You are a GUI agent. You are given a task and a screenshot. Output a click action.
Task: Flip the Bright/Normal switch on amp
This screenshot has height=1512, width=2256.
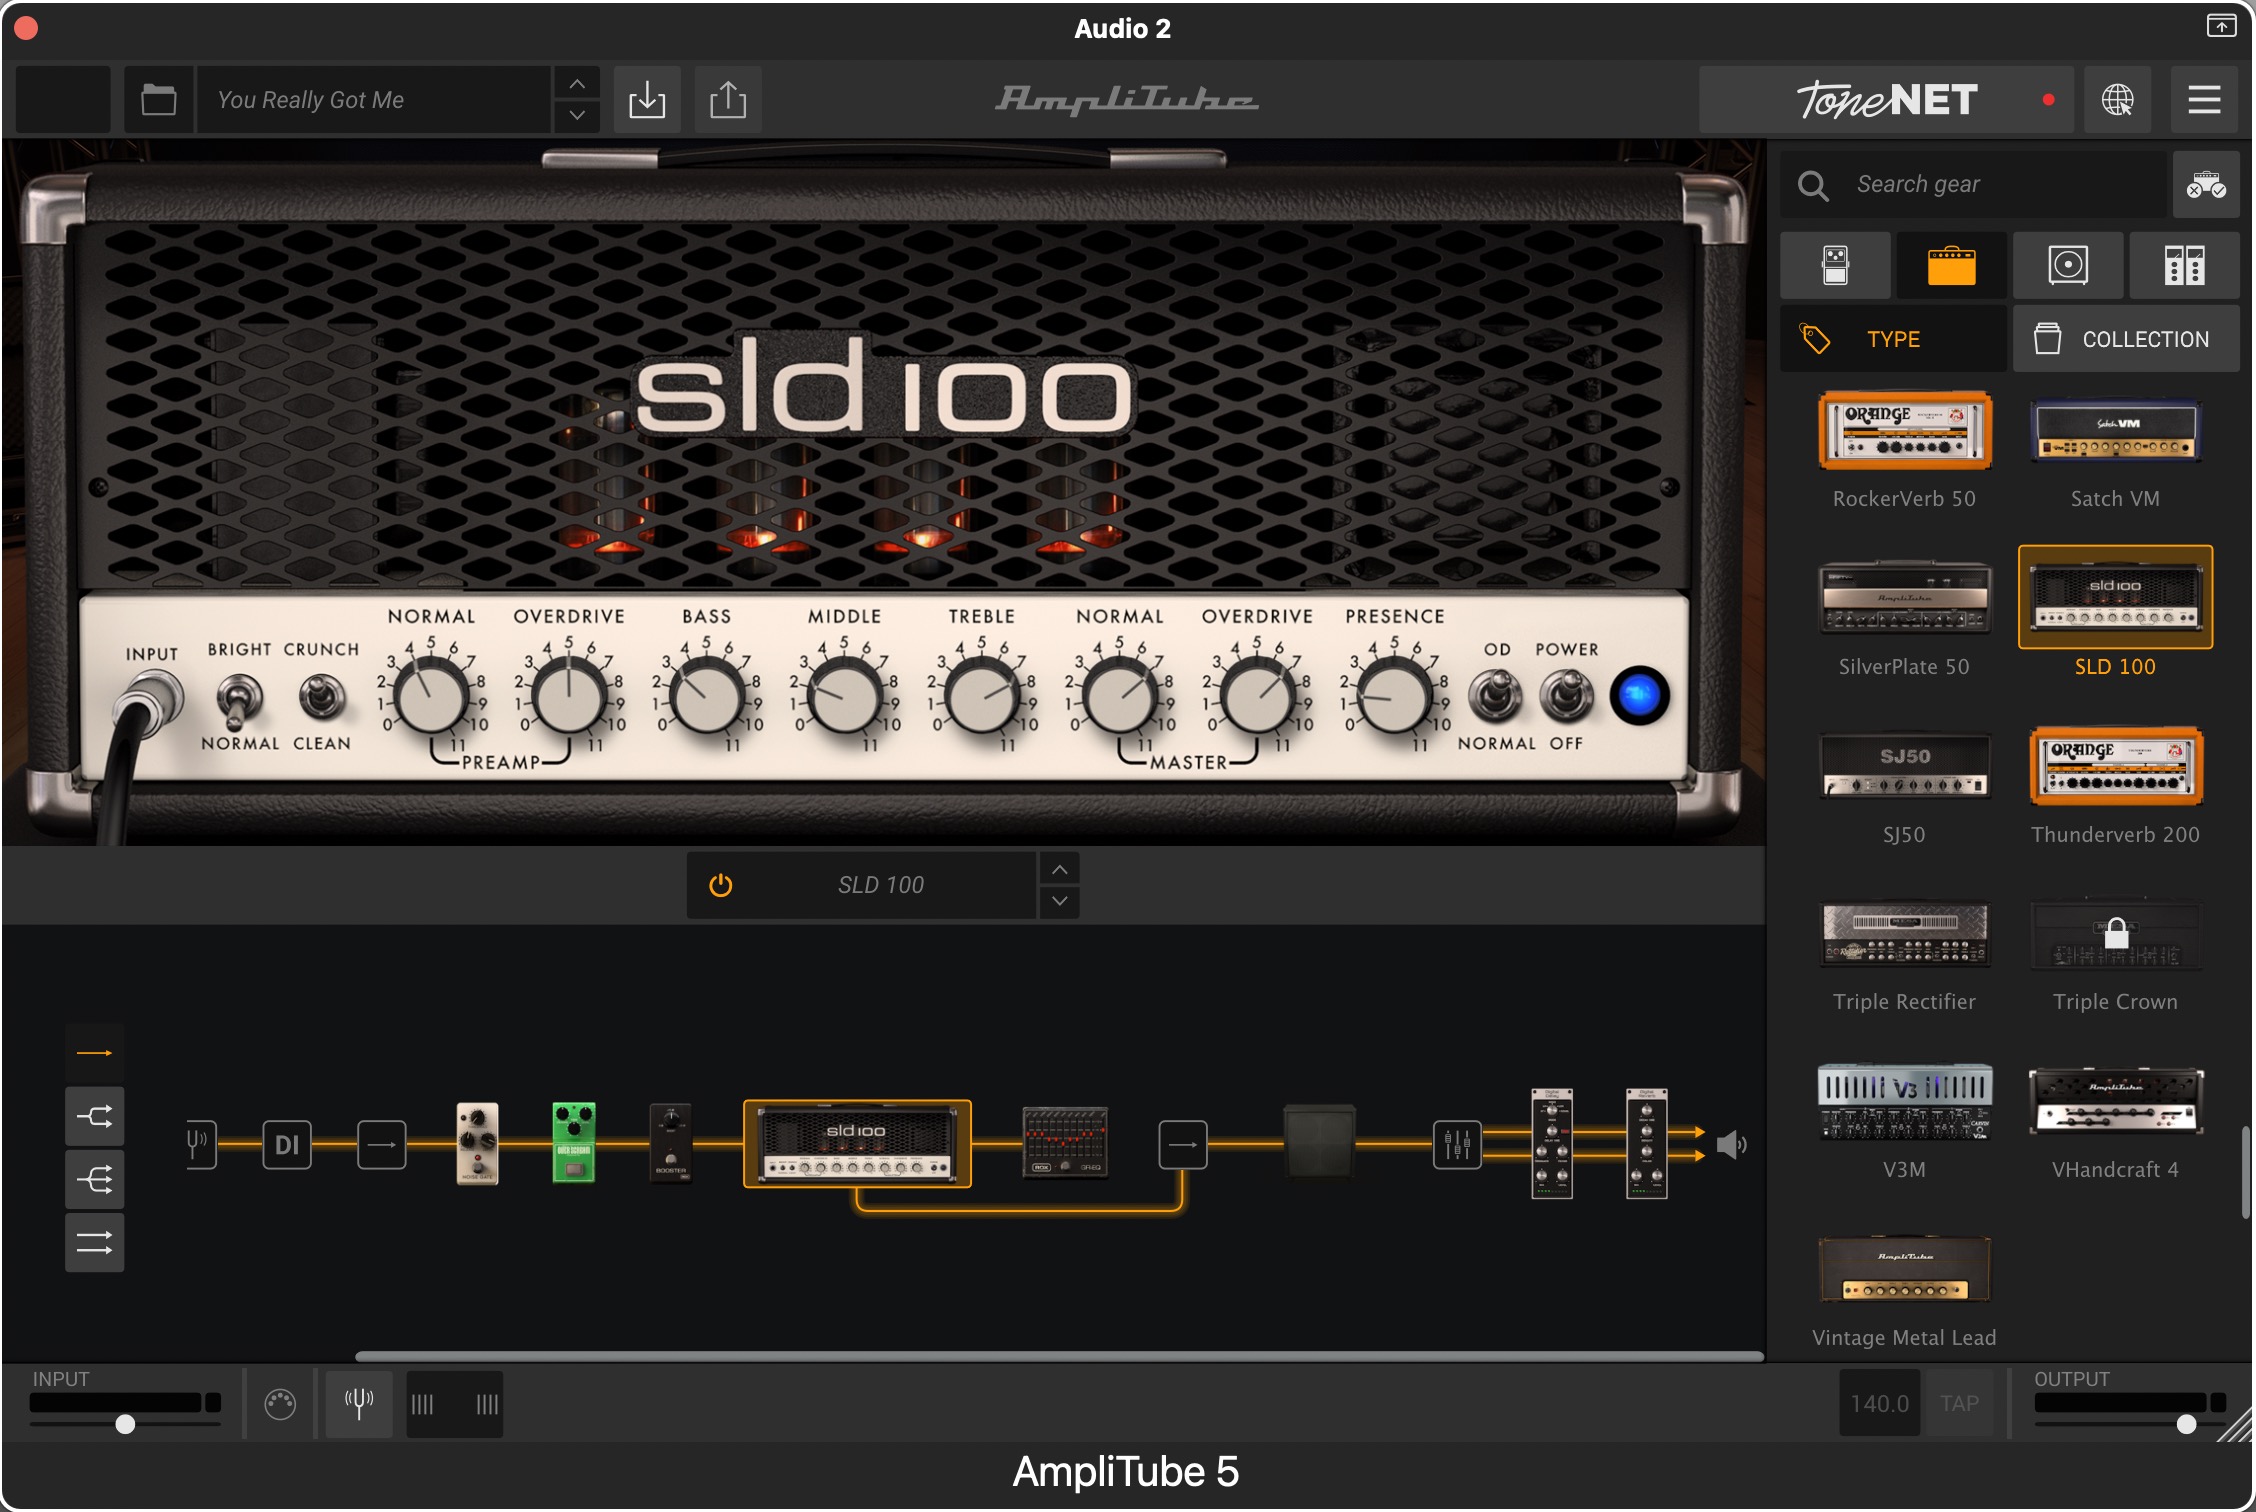point(239,699)
